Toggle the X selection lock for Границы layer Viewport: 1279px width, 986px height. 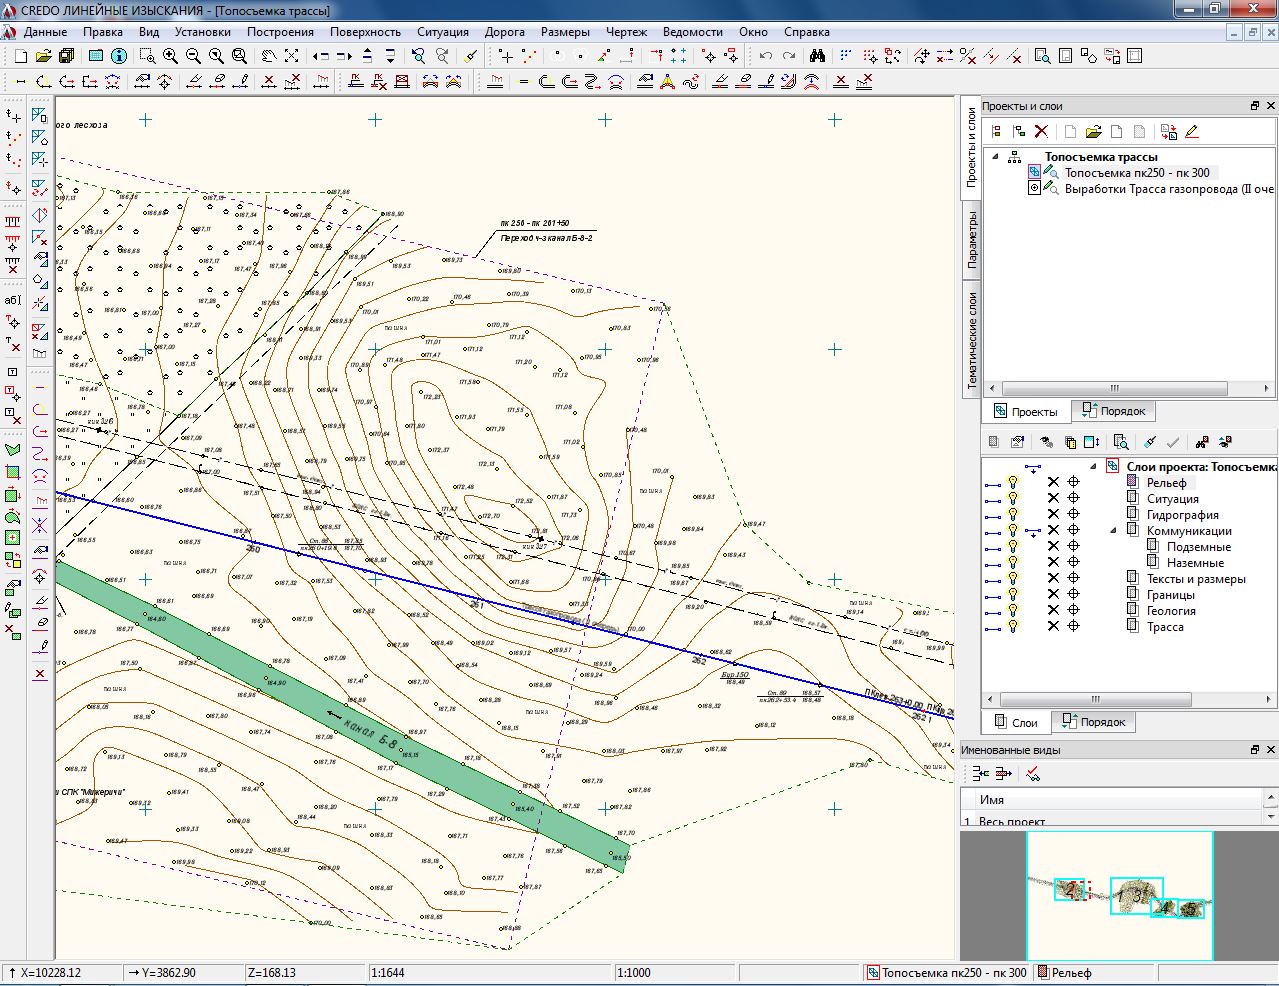click(1053, 594)
